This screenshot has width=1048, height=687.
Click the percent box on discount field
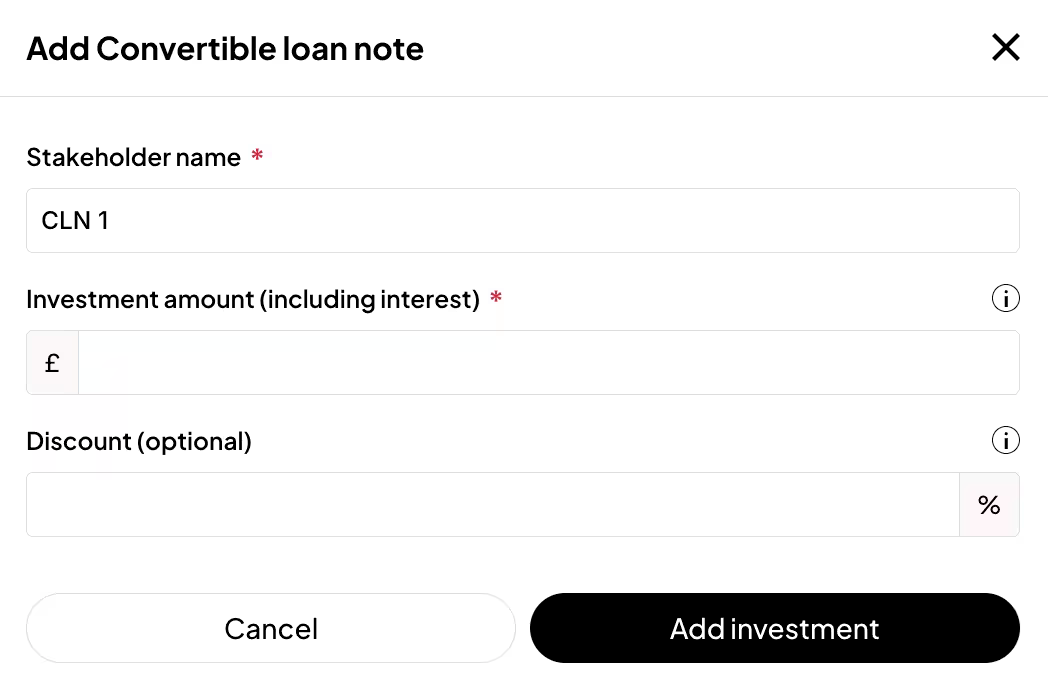pos(989,504)
